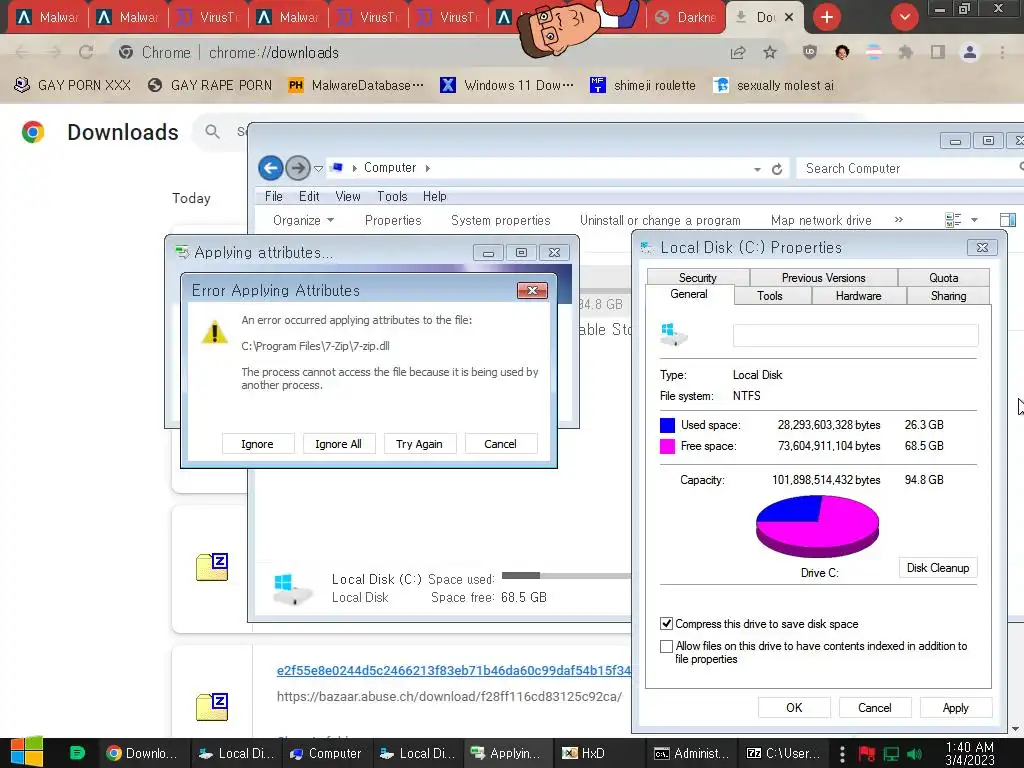
Task: Click Map network drive
Action: 821,221
